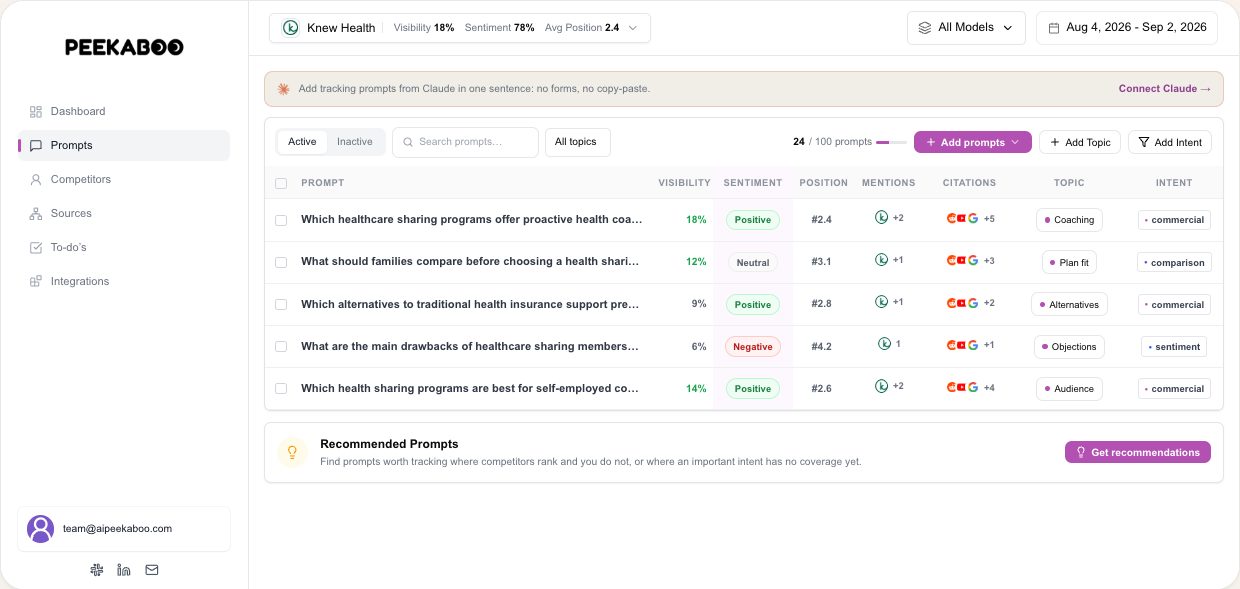Screen dimensions: 1240x589
Task: Switch to the Inactive prompts tab
Action: coord(355,142)
